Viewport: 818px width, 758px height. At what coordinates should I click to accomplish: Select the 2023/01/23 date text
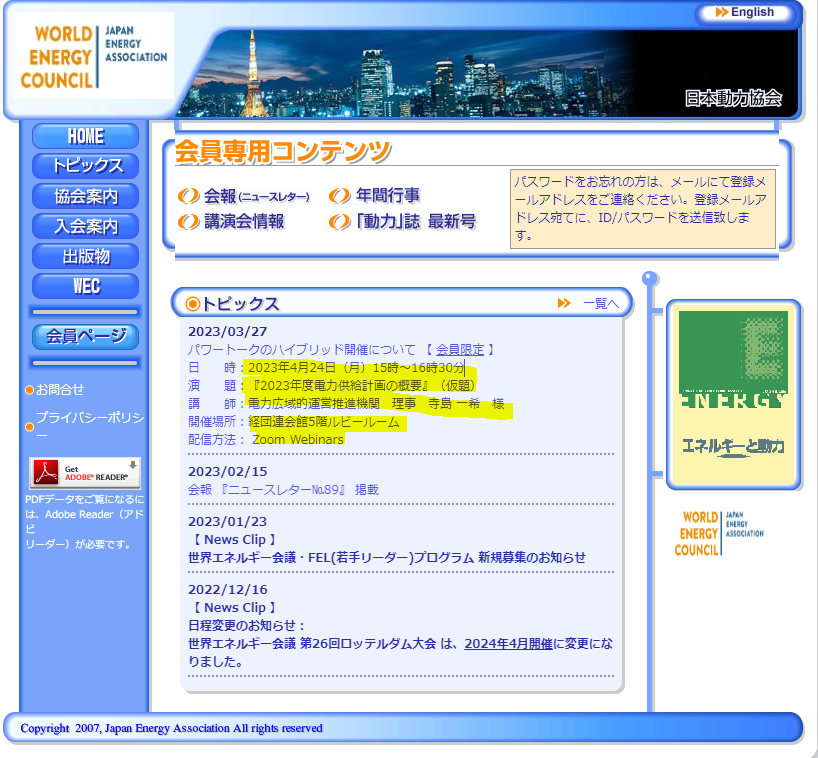[227, 522]
